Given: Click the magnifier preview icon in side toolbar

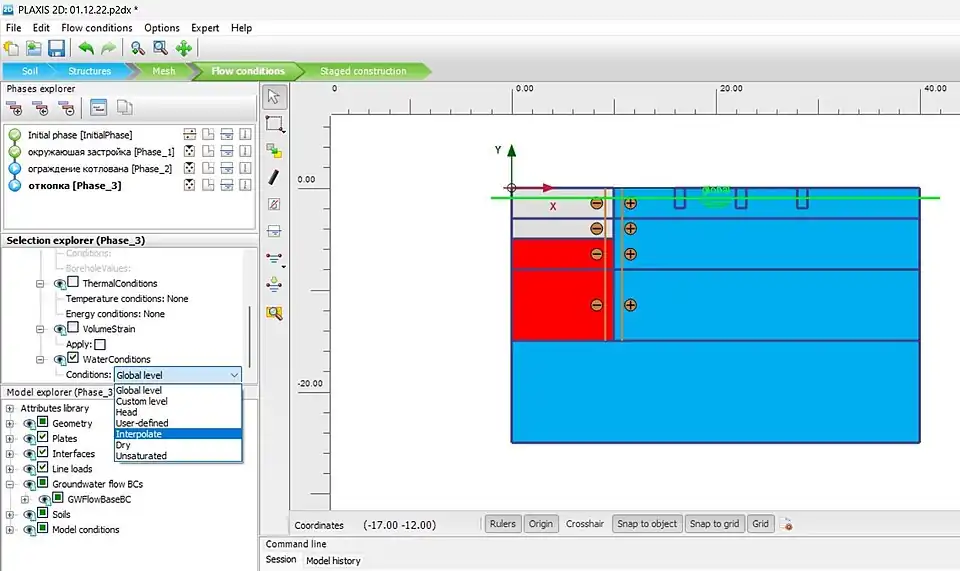Looking at the screenshot, I should click(274, 313).
